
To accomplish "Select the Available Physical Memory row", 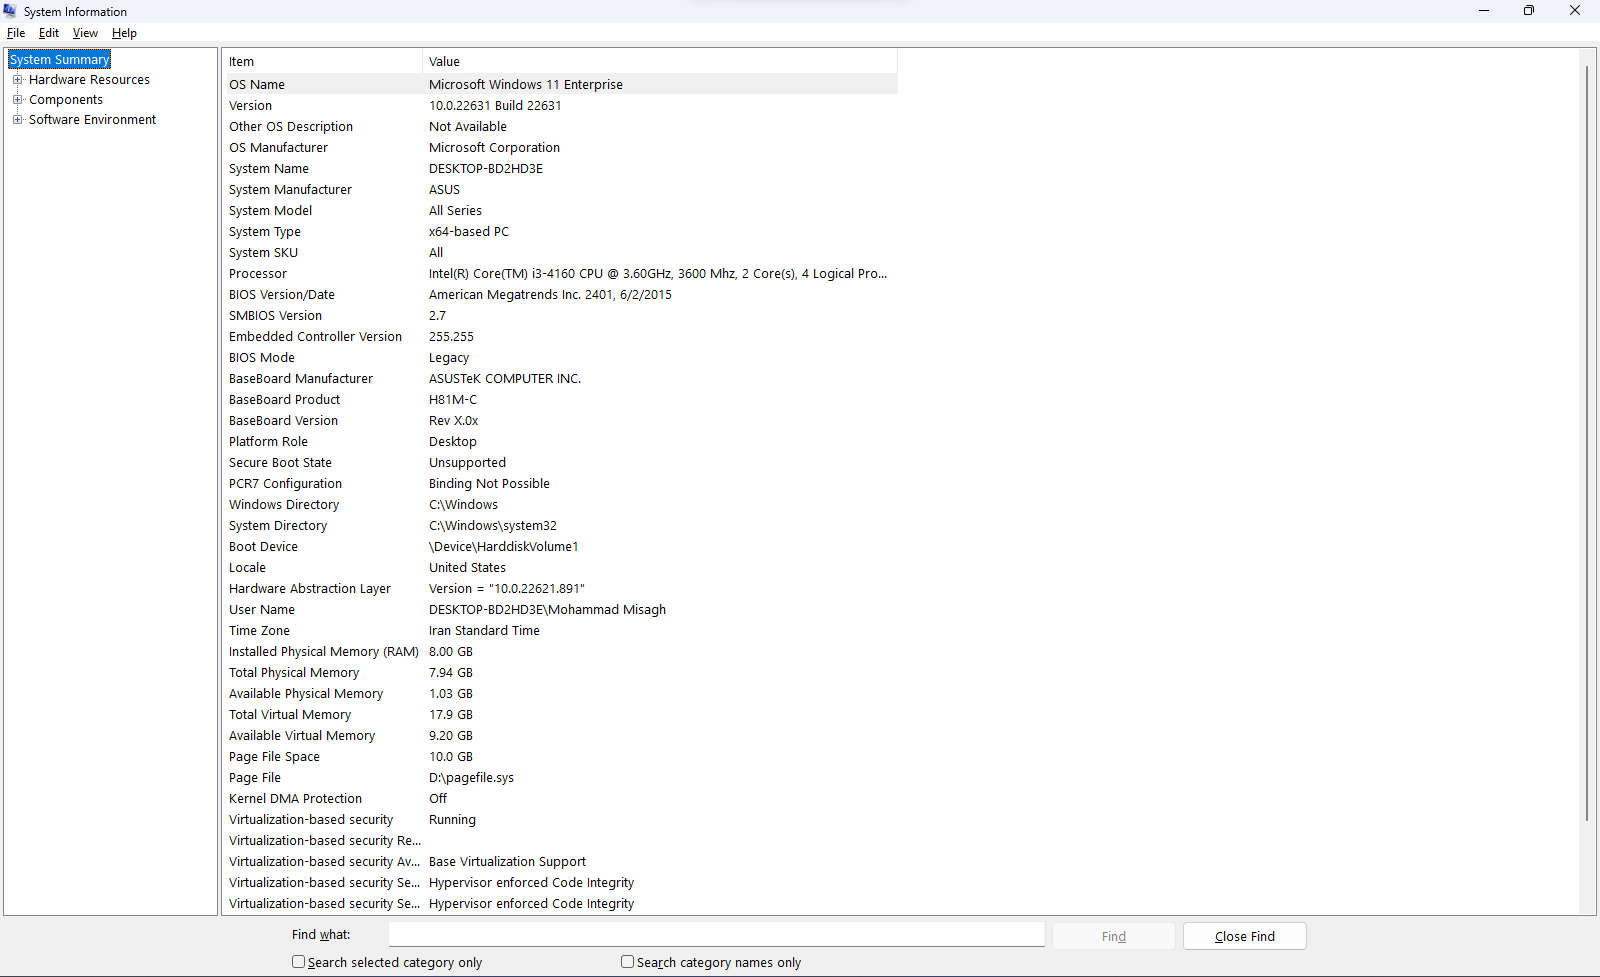I will point(560,694).
